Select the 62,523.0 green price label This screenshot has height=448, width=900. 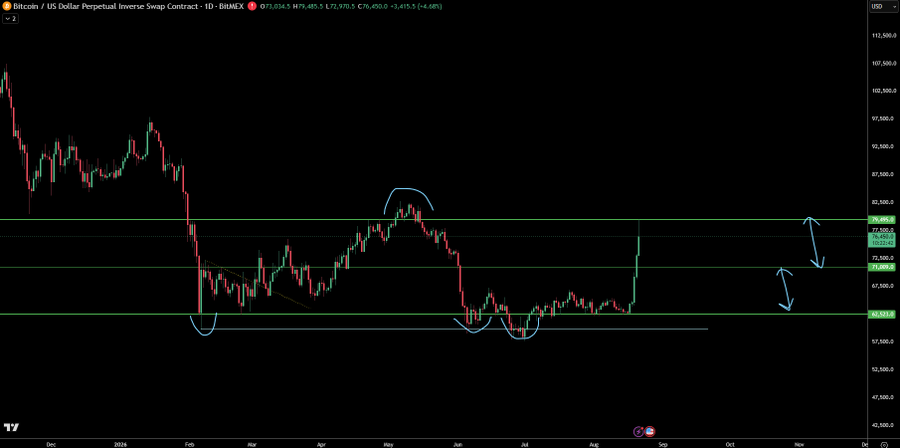click(883, 314)
